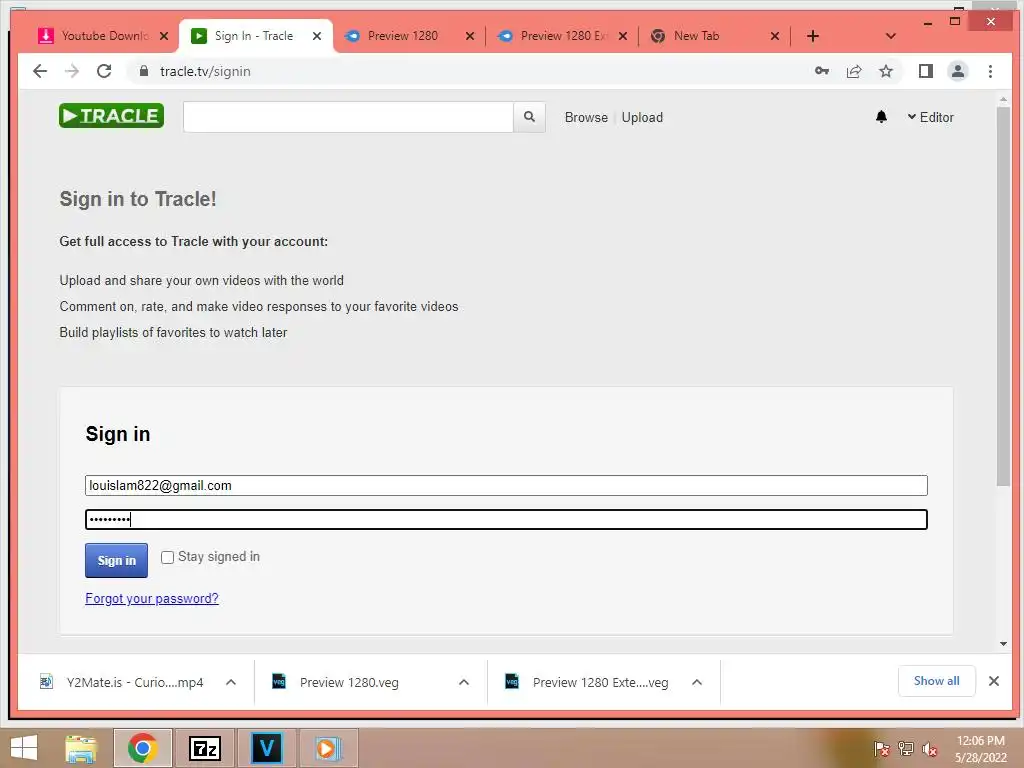Screen dimensions: 1024x768
Task: Open Windows Start button
Action: 24,748
